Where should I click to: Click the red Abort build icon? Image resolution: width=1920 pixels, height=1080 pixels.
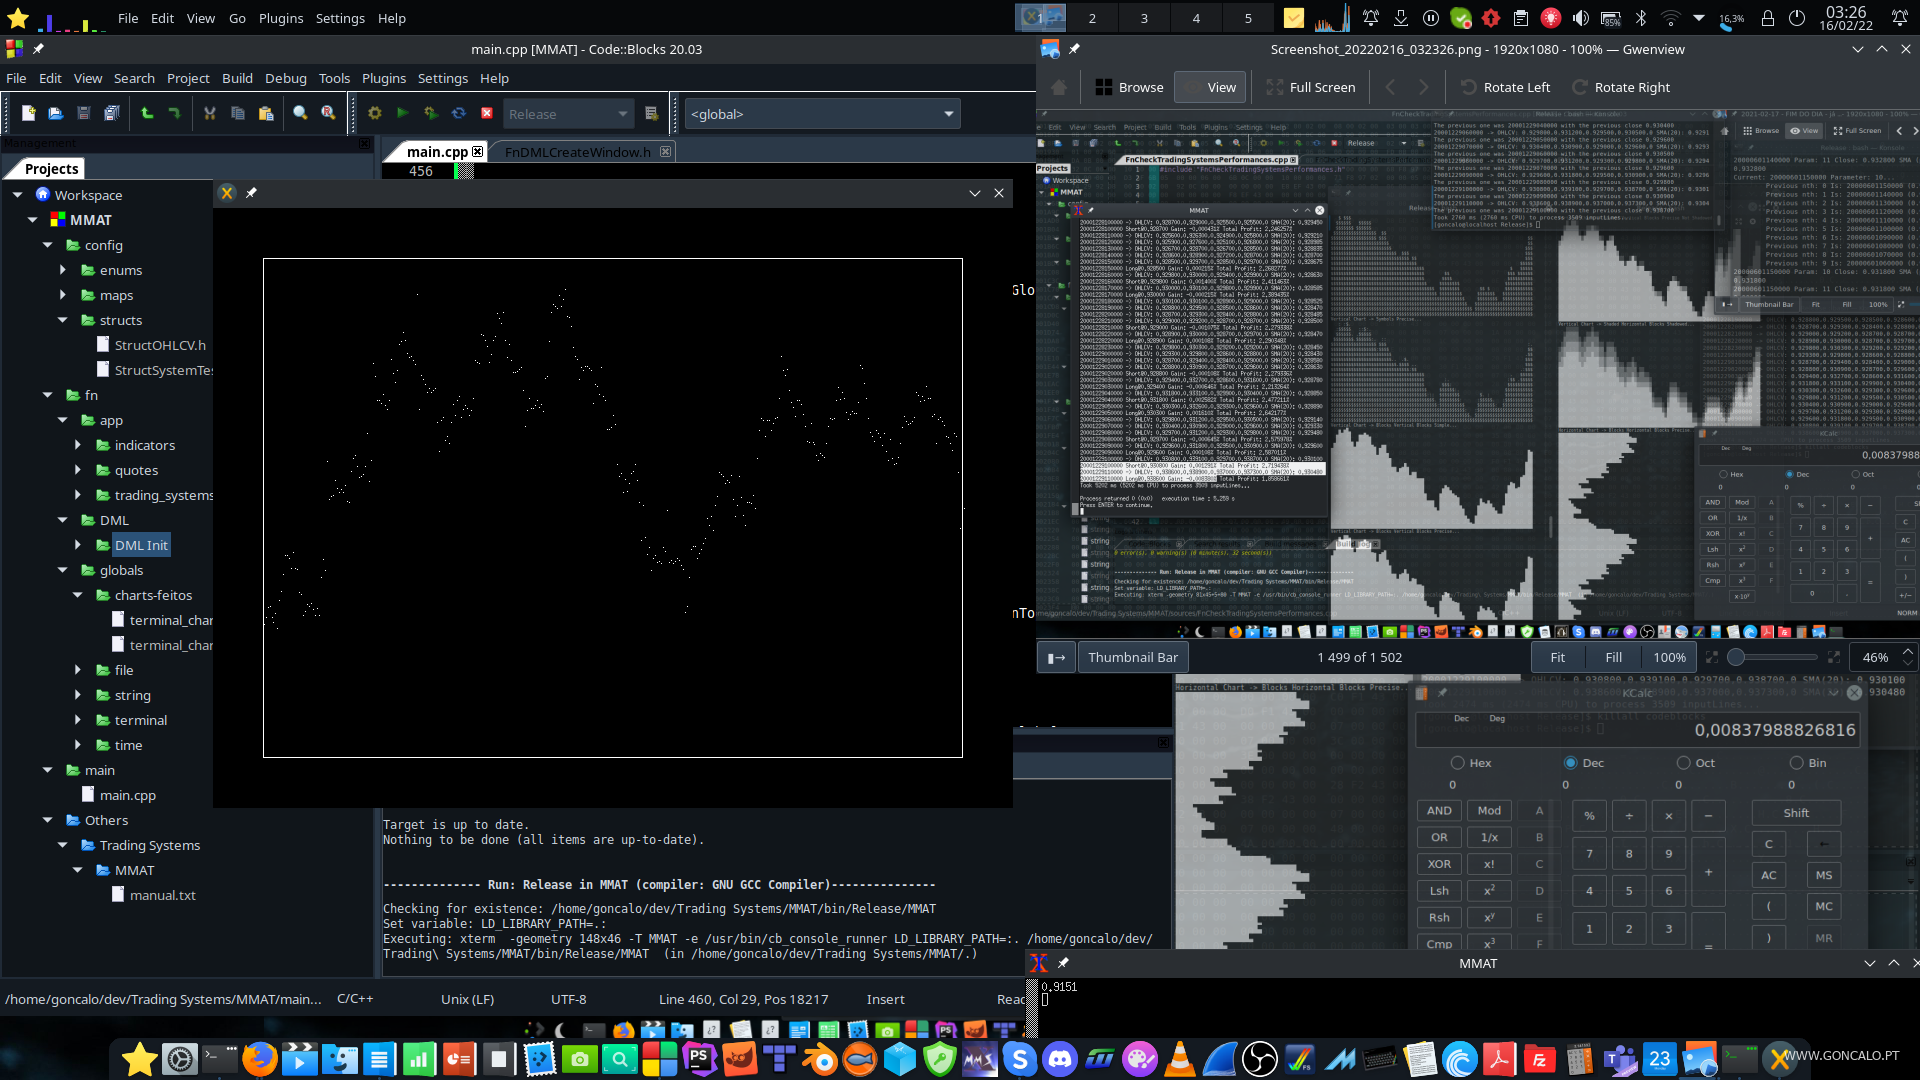coord(487,114)
